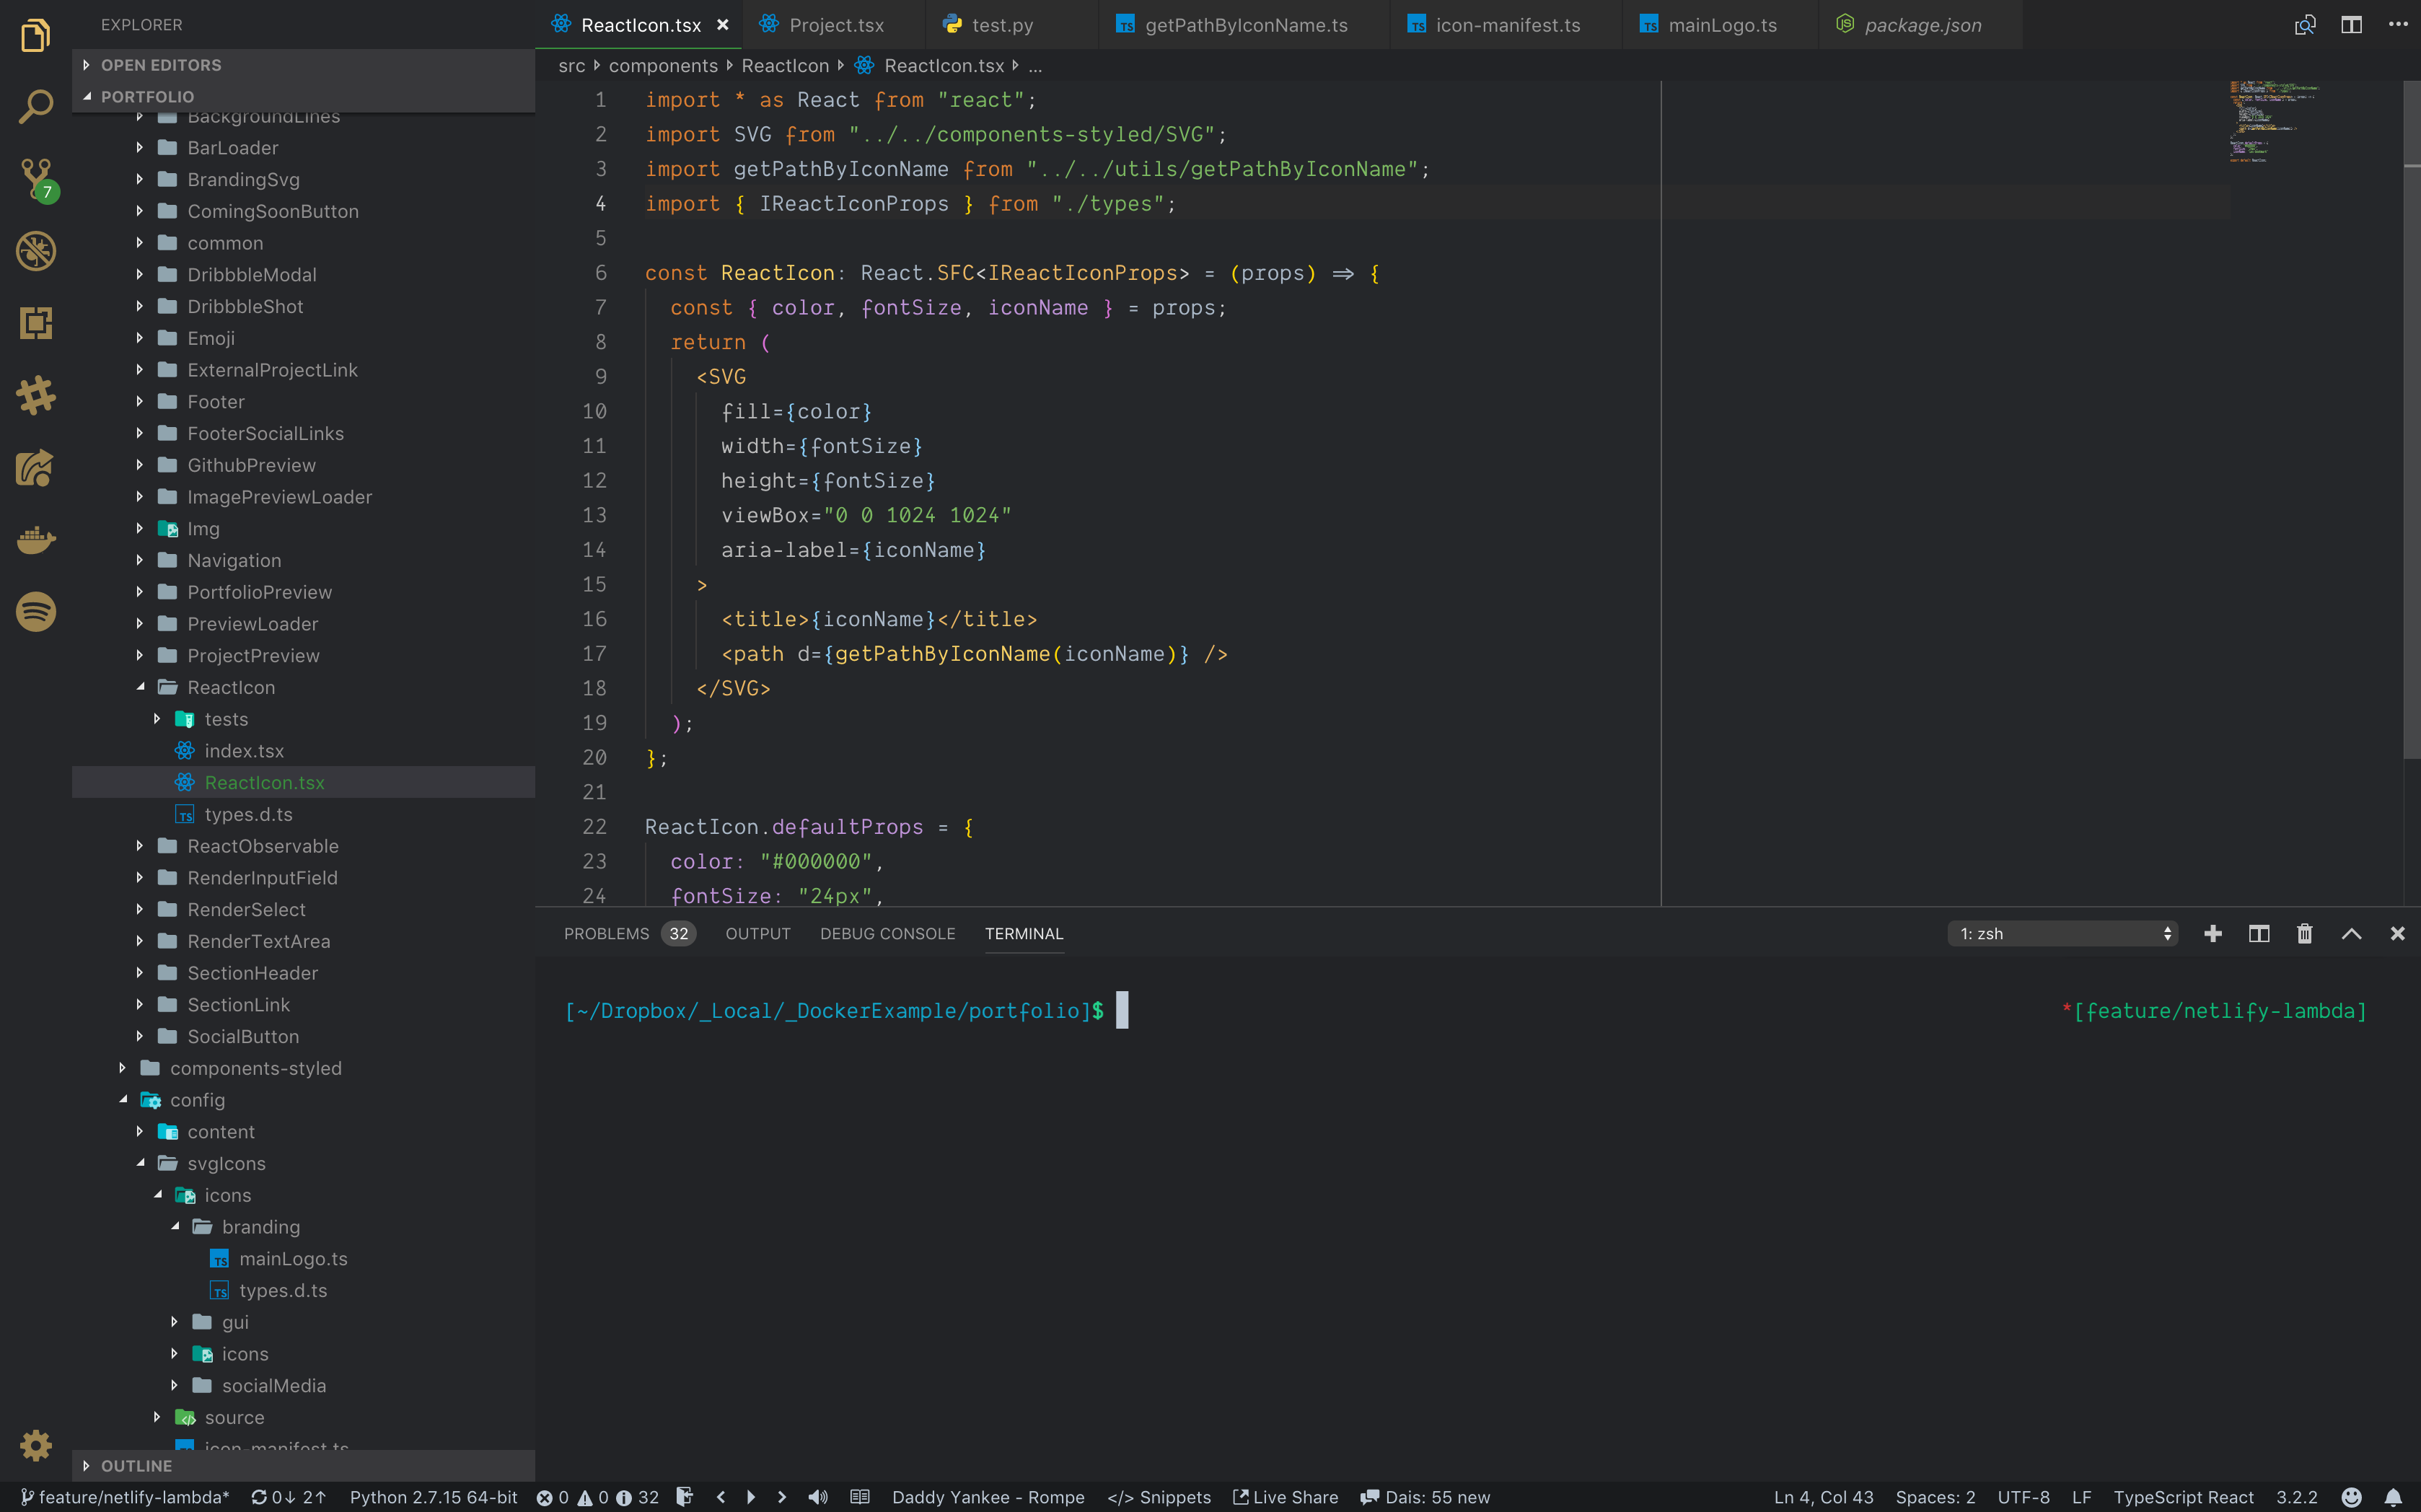The image size is (2421, 1512).
Task: Maximize terminal panel with chevron up
Action: tap(2351, 933)
